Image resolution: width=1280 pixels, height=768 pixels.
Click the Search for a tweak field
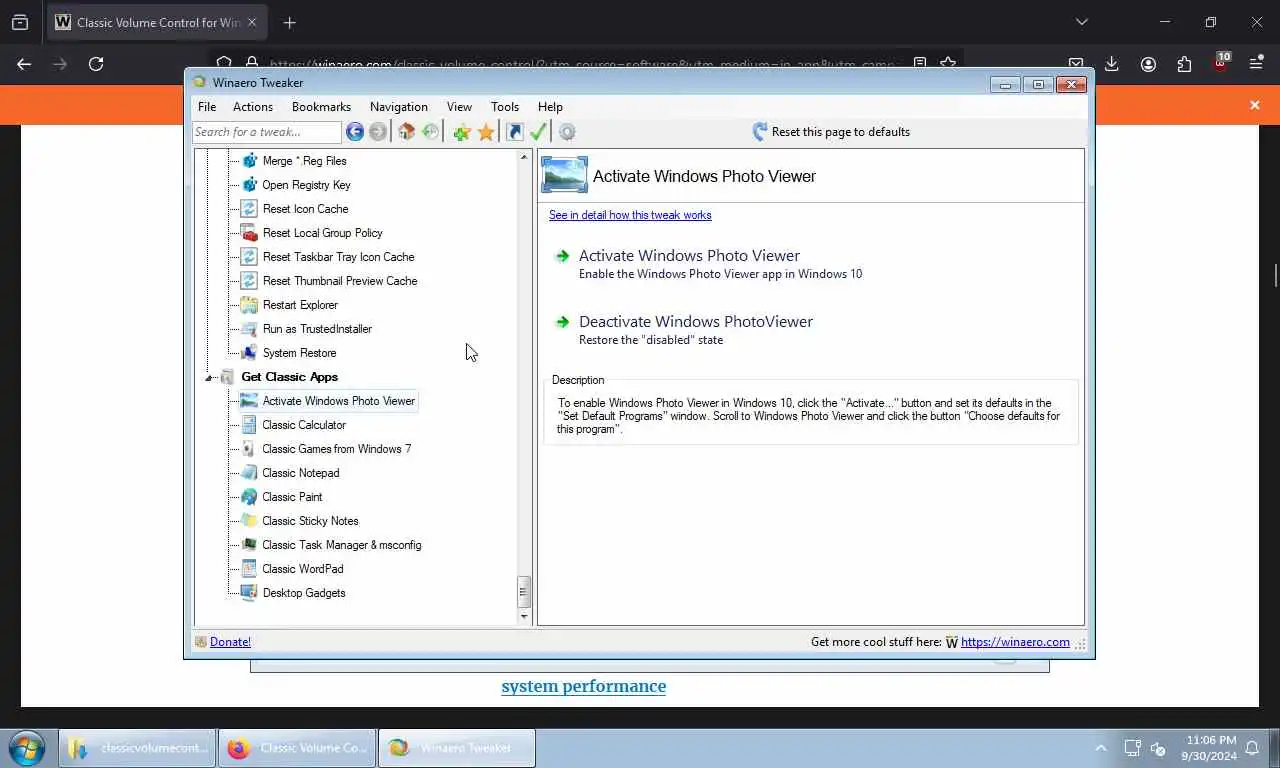(267, 132)
